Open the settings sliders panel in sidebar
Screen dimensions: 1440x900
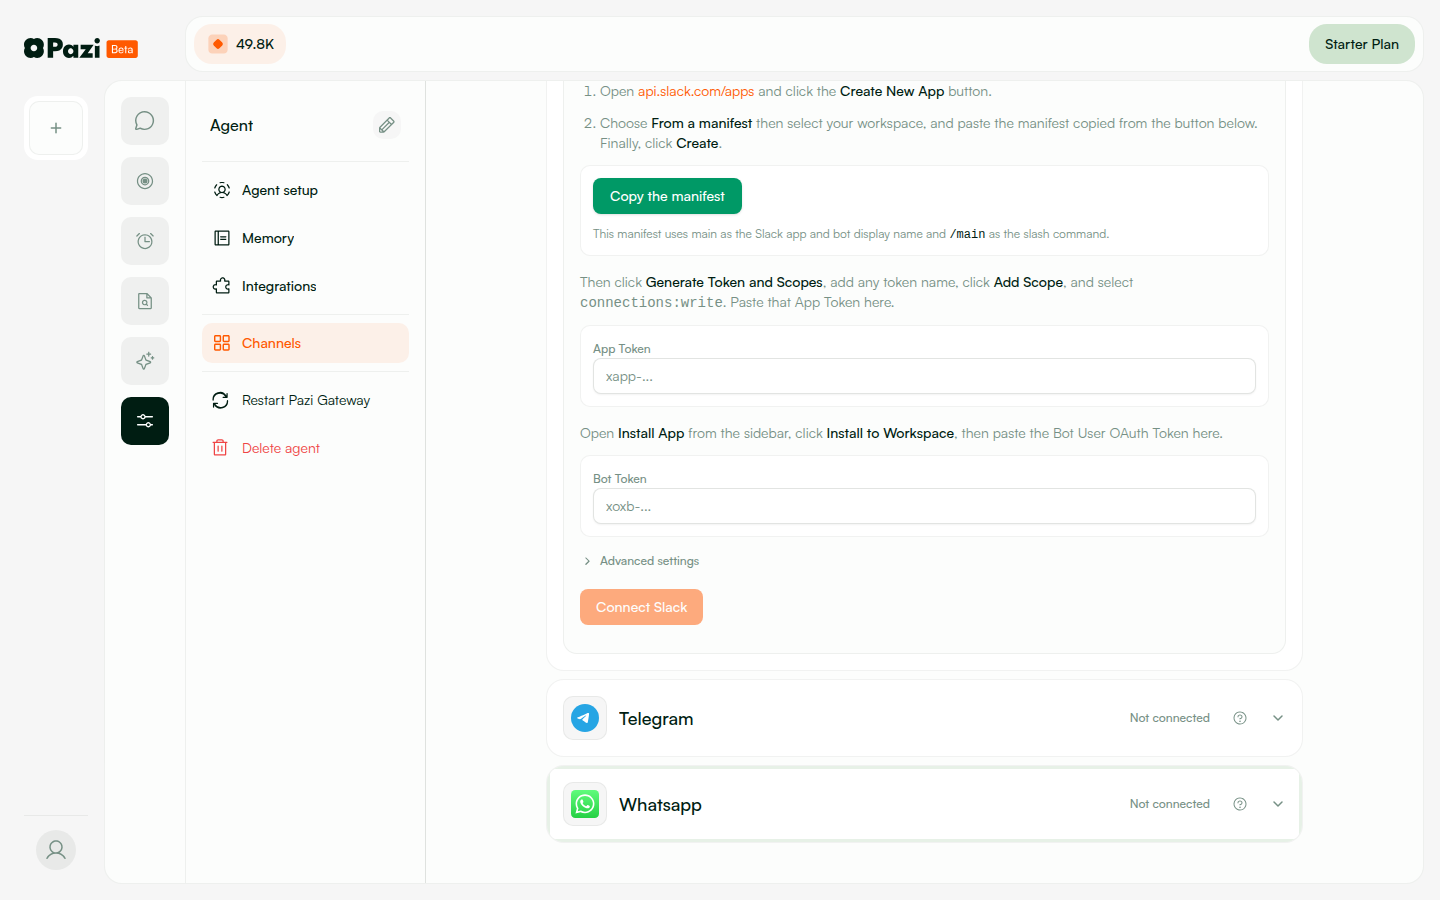click(x=144, y=420)
